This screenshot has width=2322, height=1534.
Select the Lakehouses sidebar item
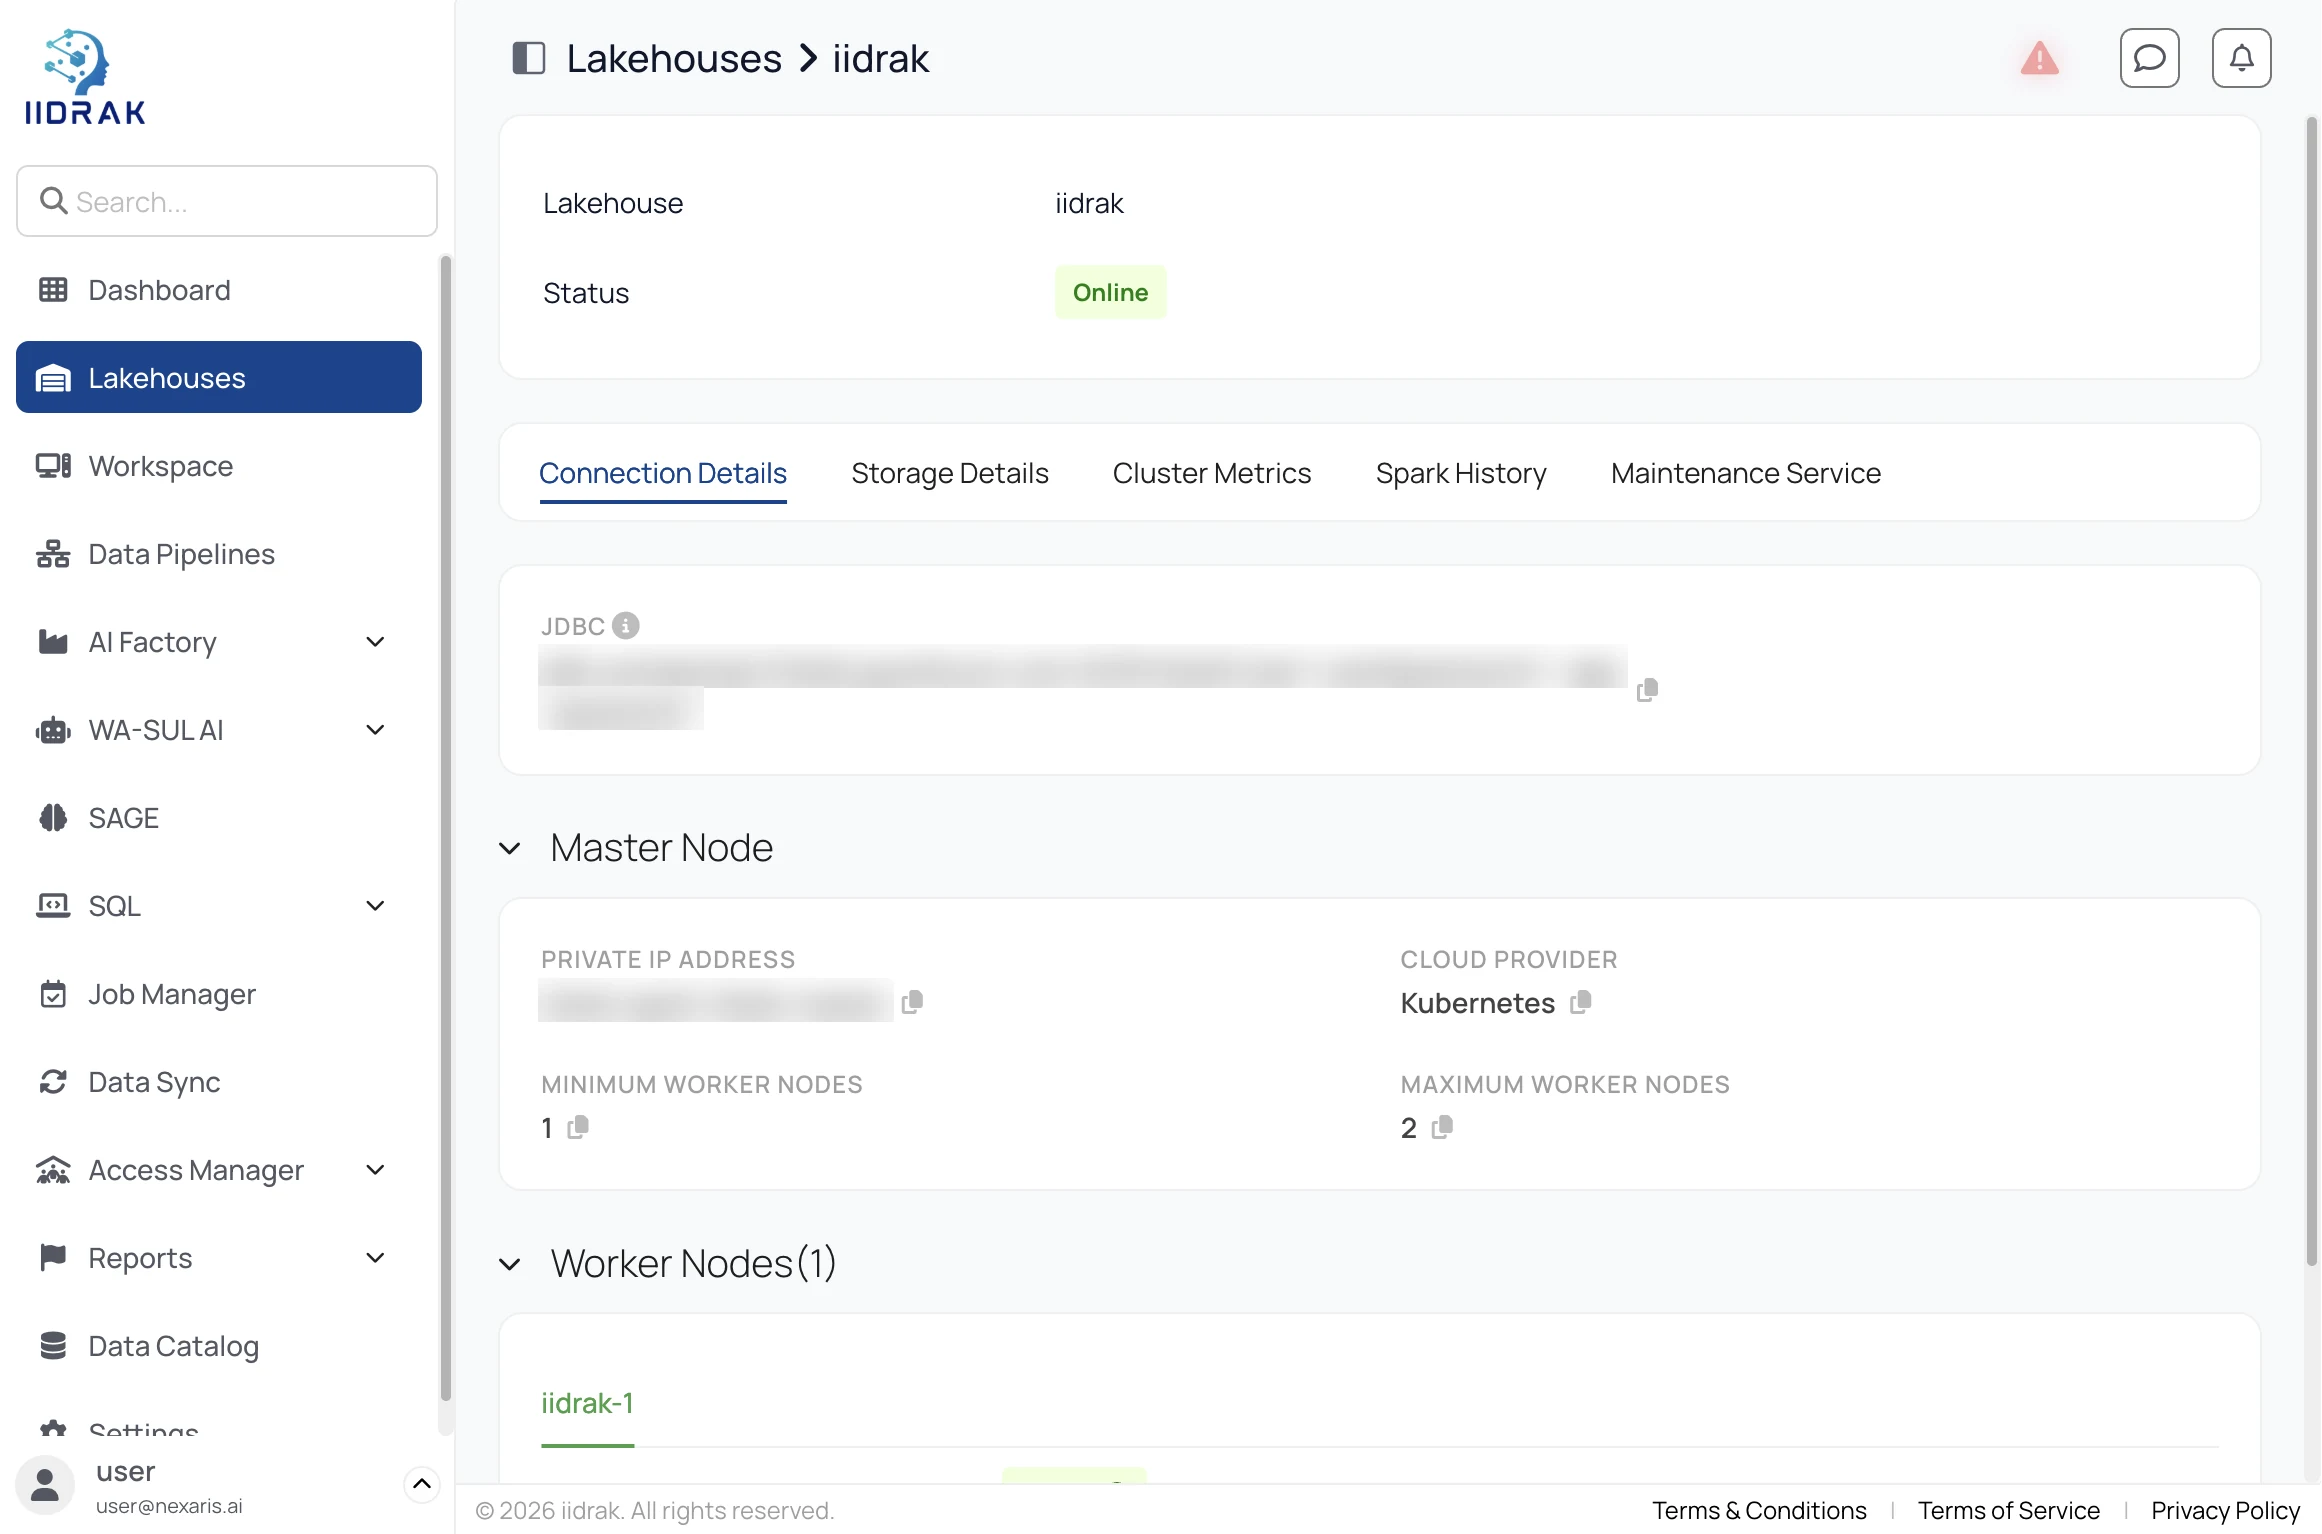click(x=219, y=377)
